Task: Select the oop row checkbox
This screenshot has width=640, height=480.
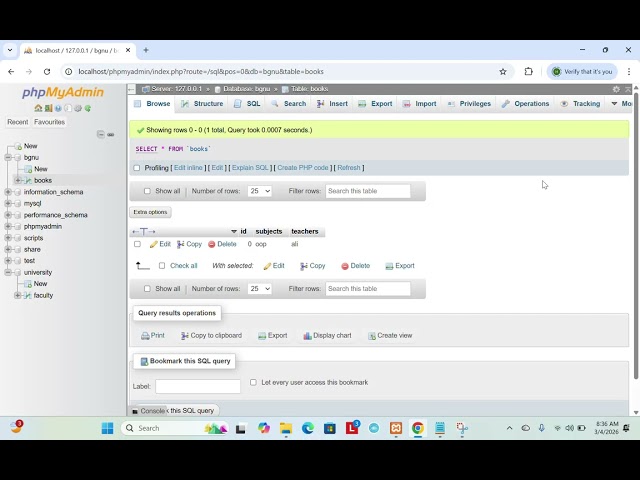Action: [138, 244]
